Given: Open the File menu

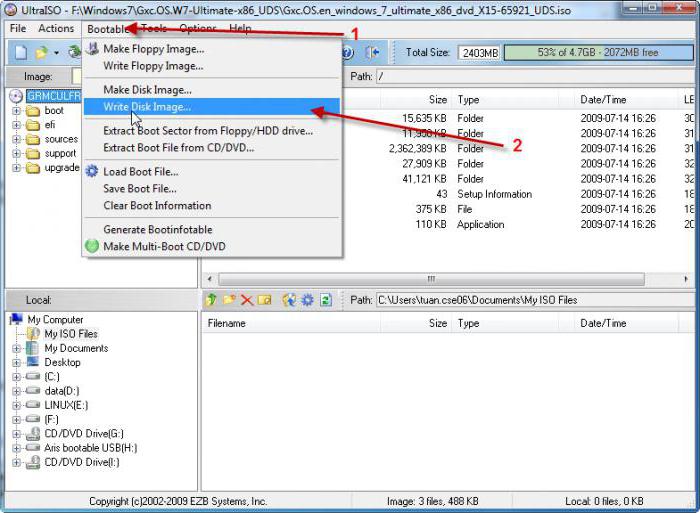Looking at the screenshot, I should tap(18, 29).
